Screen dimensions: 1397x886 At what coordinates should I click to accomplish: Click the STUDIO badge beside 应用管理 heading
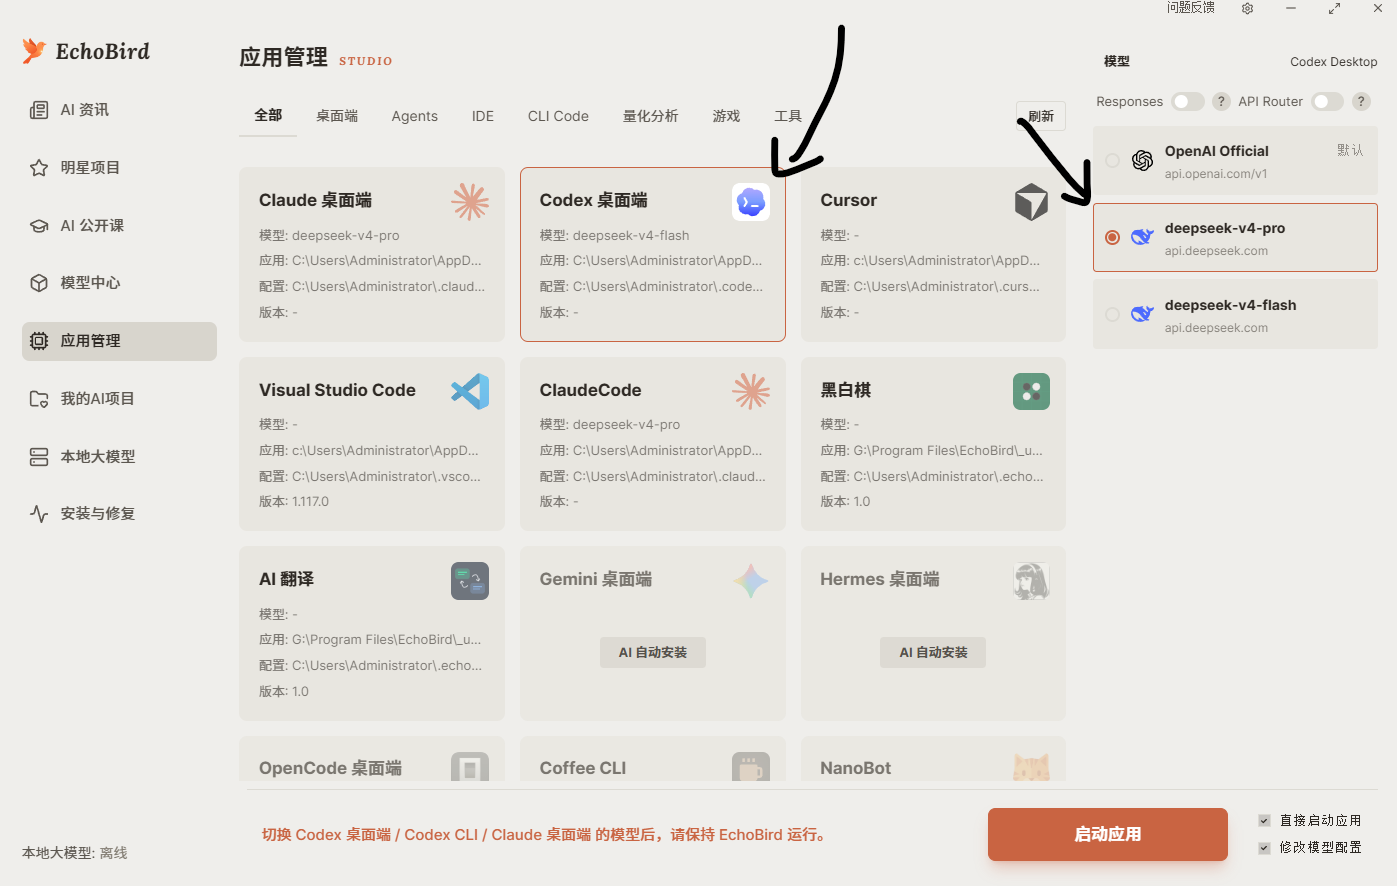point(366,61)
